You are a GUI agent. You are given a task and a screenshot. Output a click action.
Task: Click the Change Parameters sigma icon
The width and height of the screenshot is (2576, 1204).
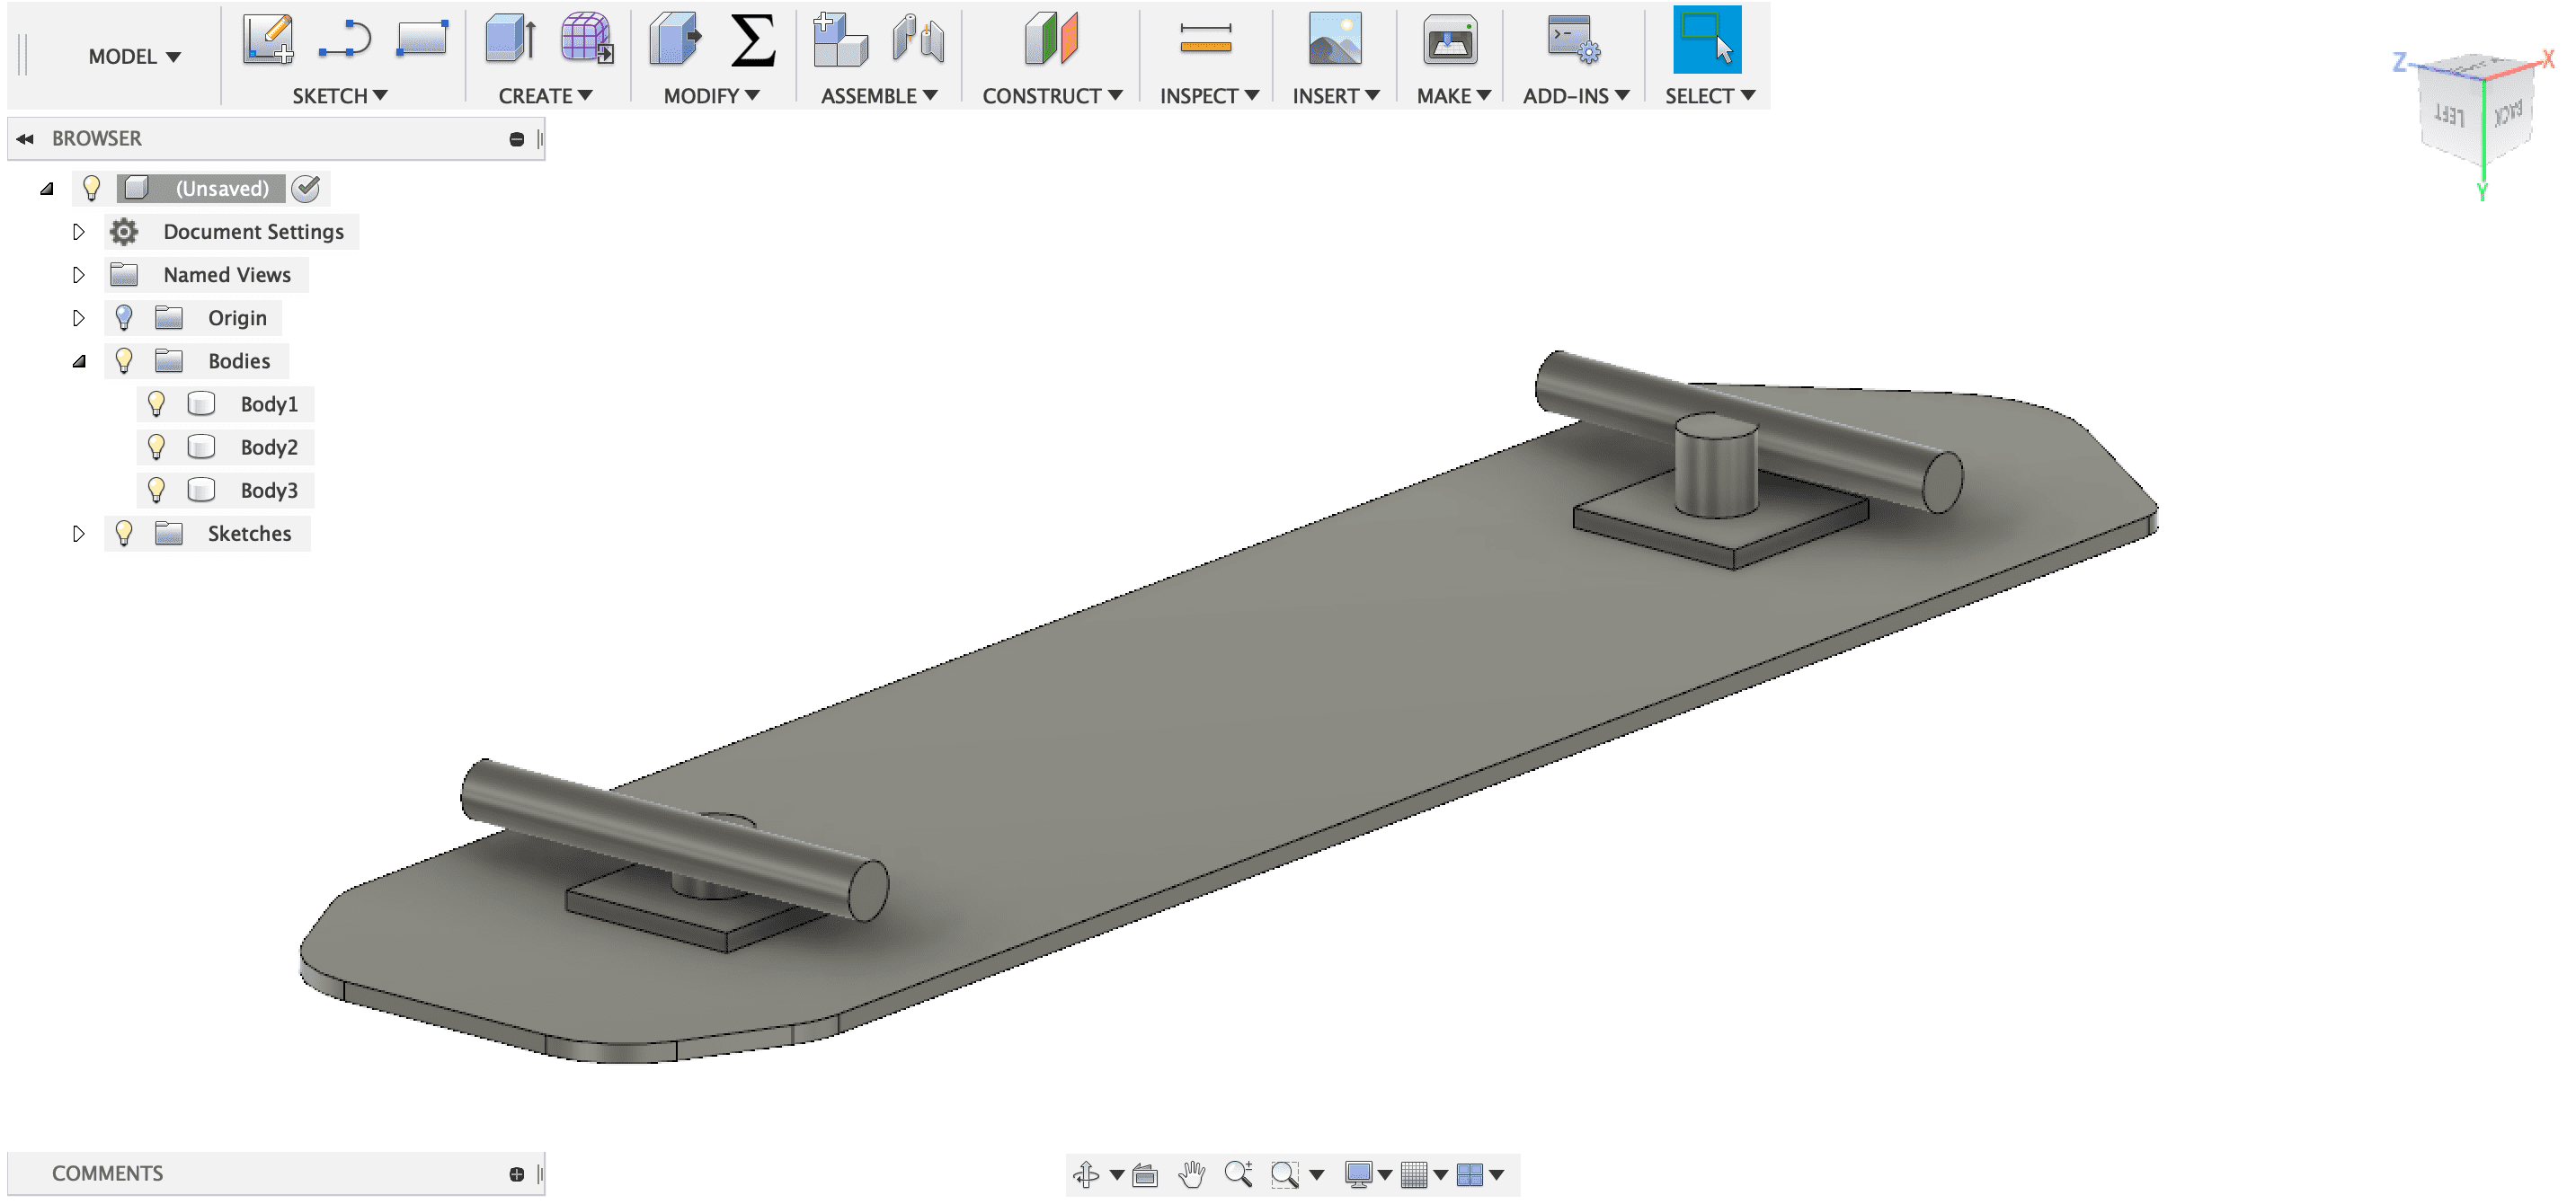(753, 40)
